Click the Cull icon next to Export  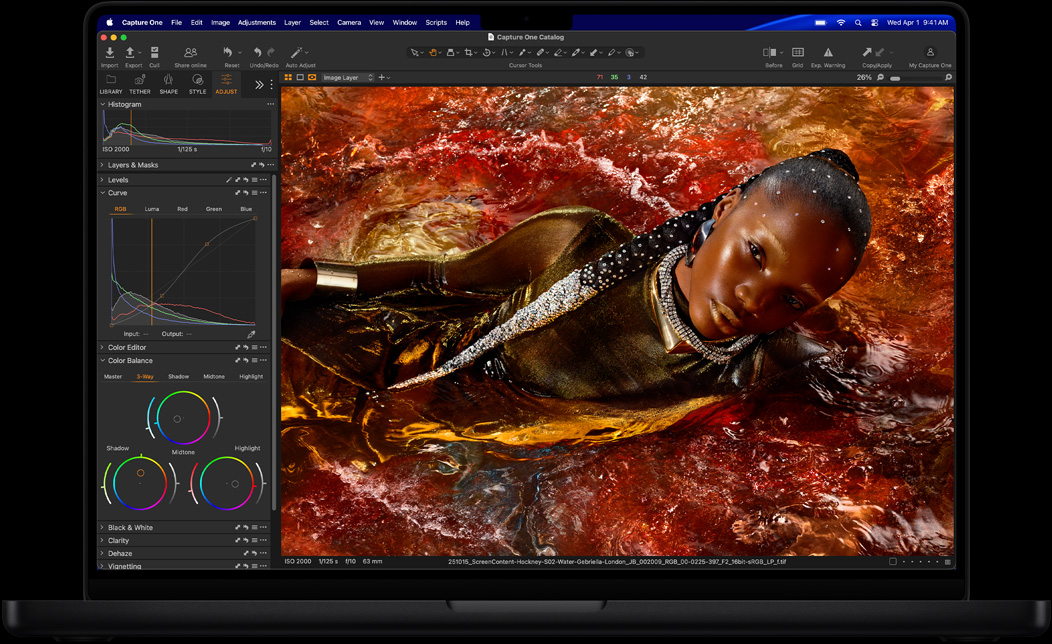click(154, 52)
